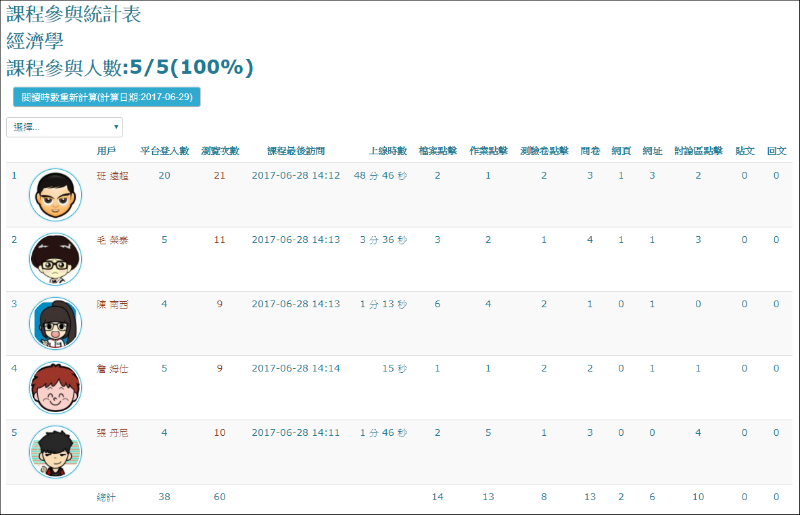Screen dimensions: 800x515
Task: Click the 討論區點擊 column header
Action: (698, 151)
